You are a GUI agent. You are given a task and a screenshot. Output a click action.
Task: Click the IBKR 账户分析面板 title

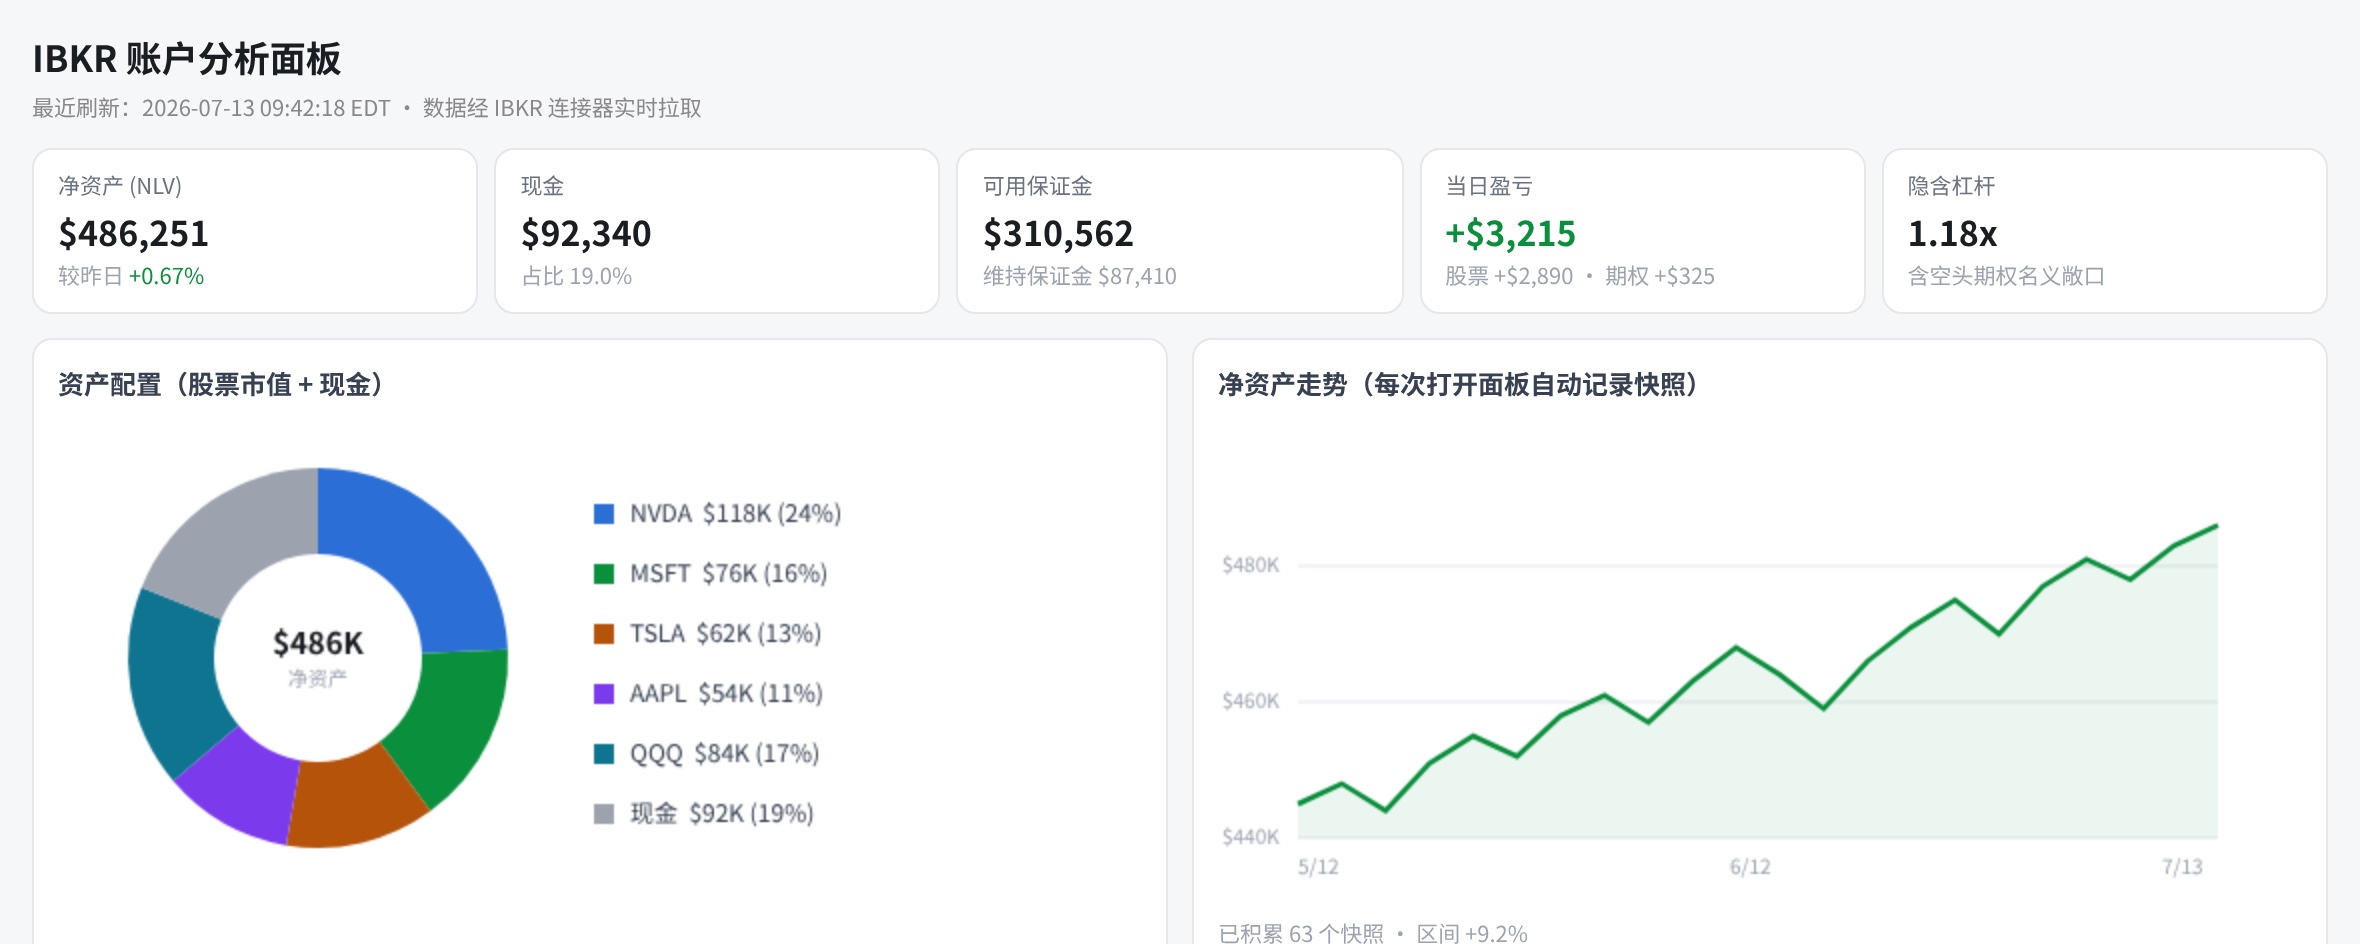click(187, 59)
